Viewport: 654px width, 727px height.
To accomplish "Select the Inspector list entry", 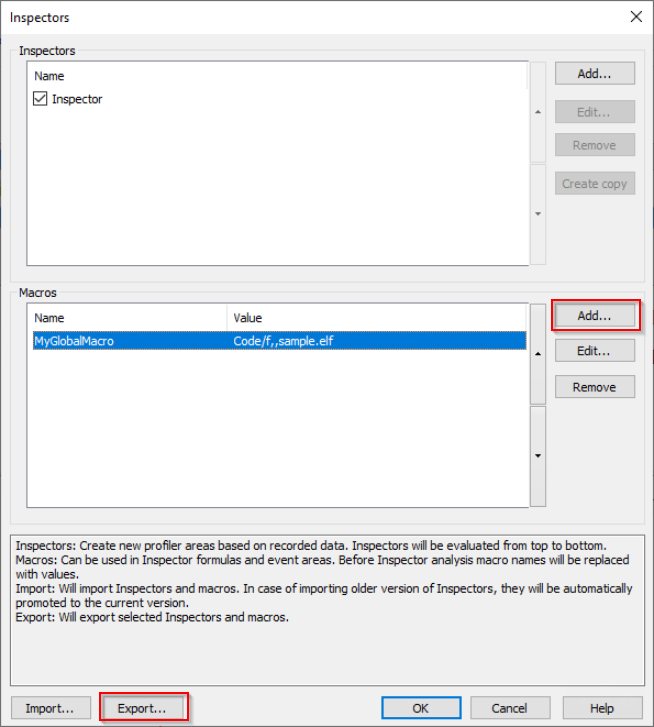I will pyautogui.click(x=77, y=99).
